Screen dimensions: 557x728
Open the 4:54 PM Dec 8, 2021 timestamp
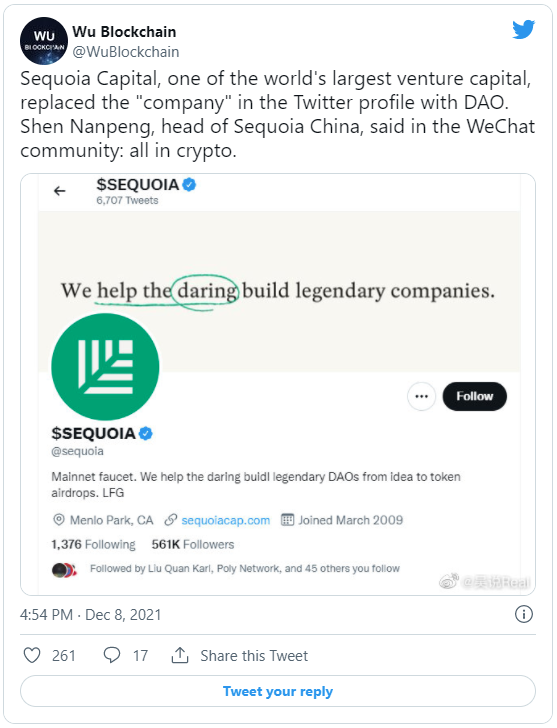(x=91, y=615)
